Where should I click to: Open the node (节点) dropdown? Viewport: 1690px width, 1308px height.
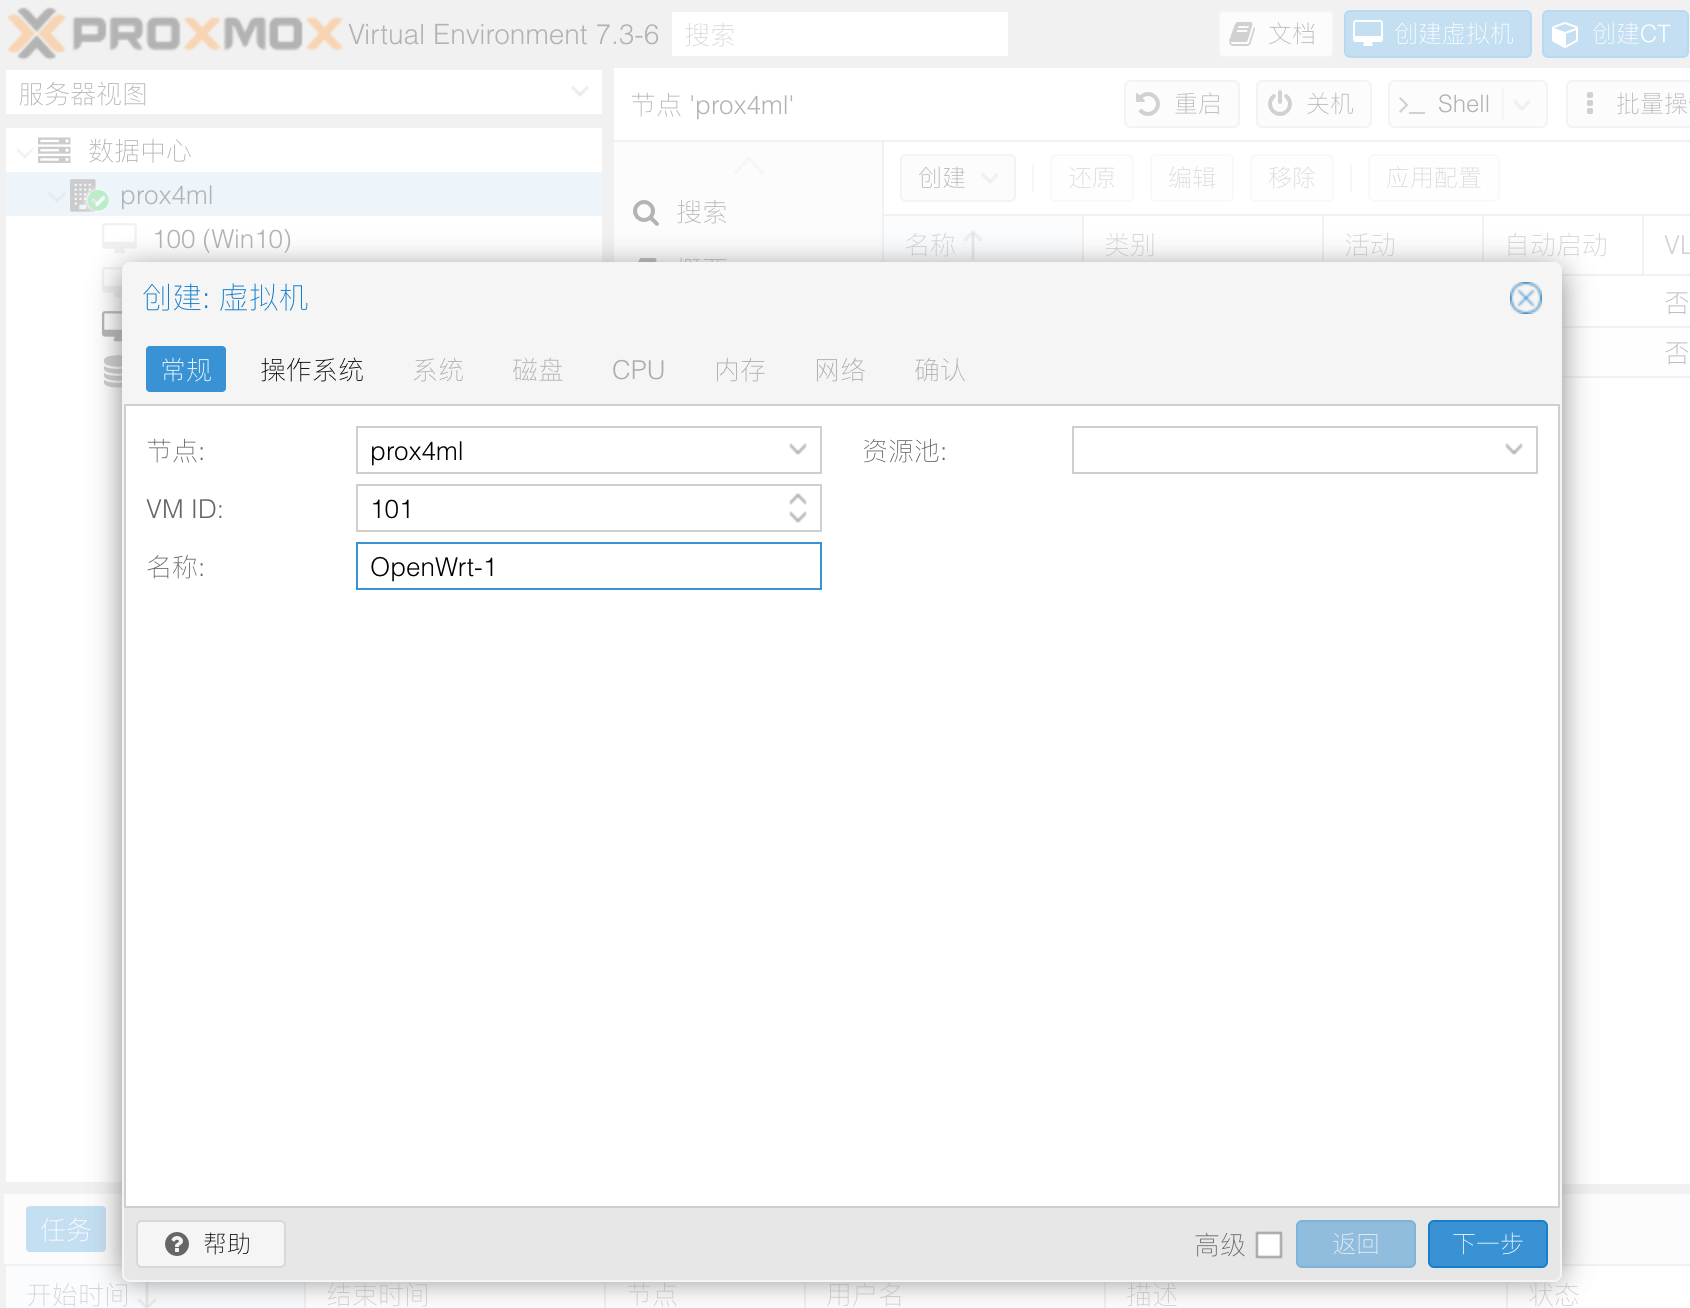coord(797,450)
